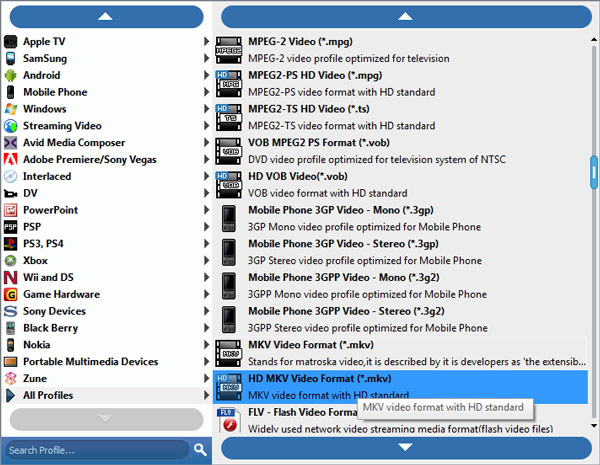Click the Xbox sphere icon
Viewport: 600px width, 465px height.
pos(10,261)
